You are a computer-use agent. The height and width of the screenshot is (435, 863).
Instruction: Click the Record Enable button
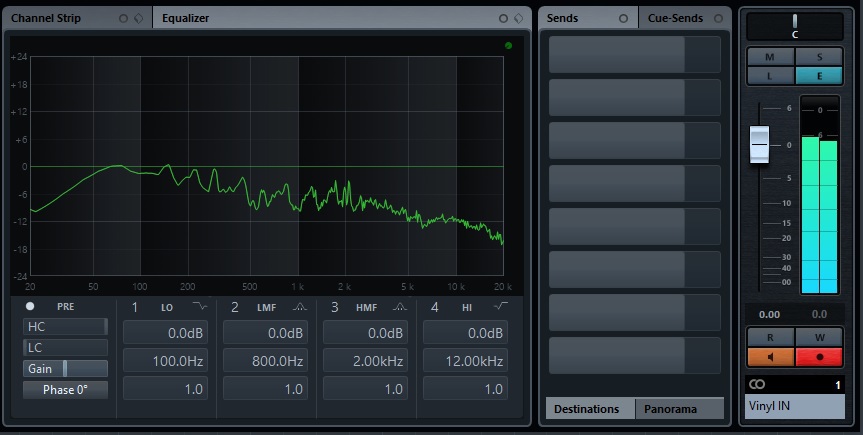[x=820, y=356]
